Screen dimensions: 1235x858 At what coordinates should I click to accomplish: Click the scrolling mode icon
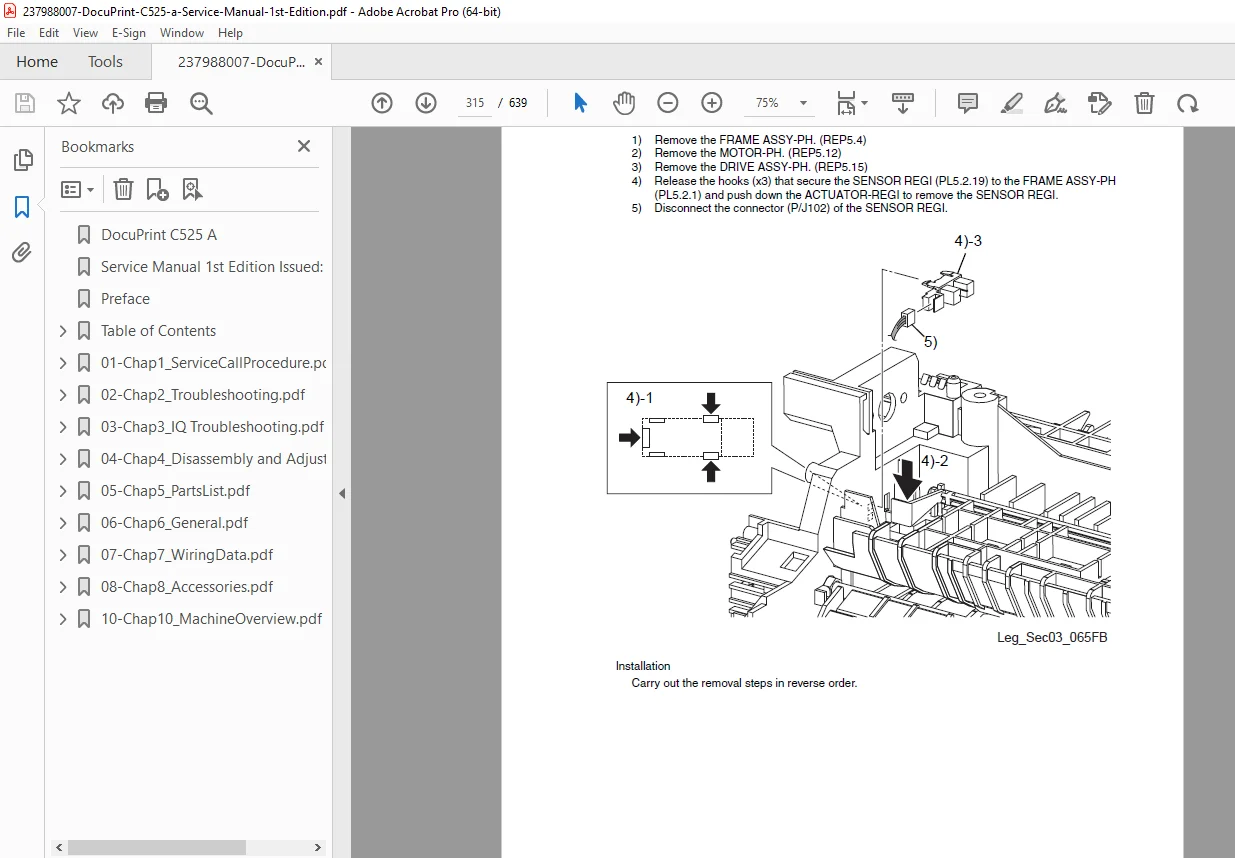pyautogui.click(x=903, y=103)
